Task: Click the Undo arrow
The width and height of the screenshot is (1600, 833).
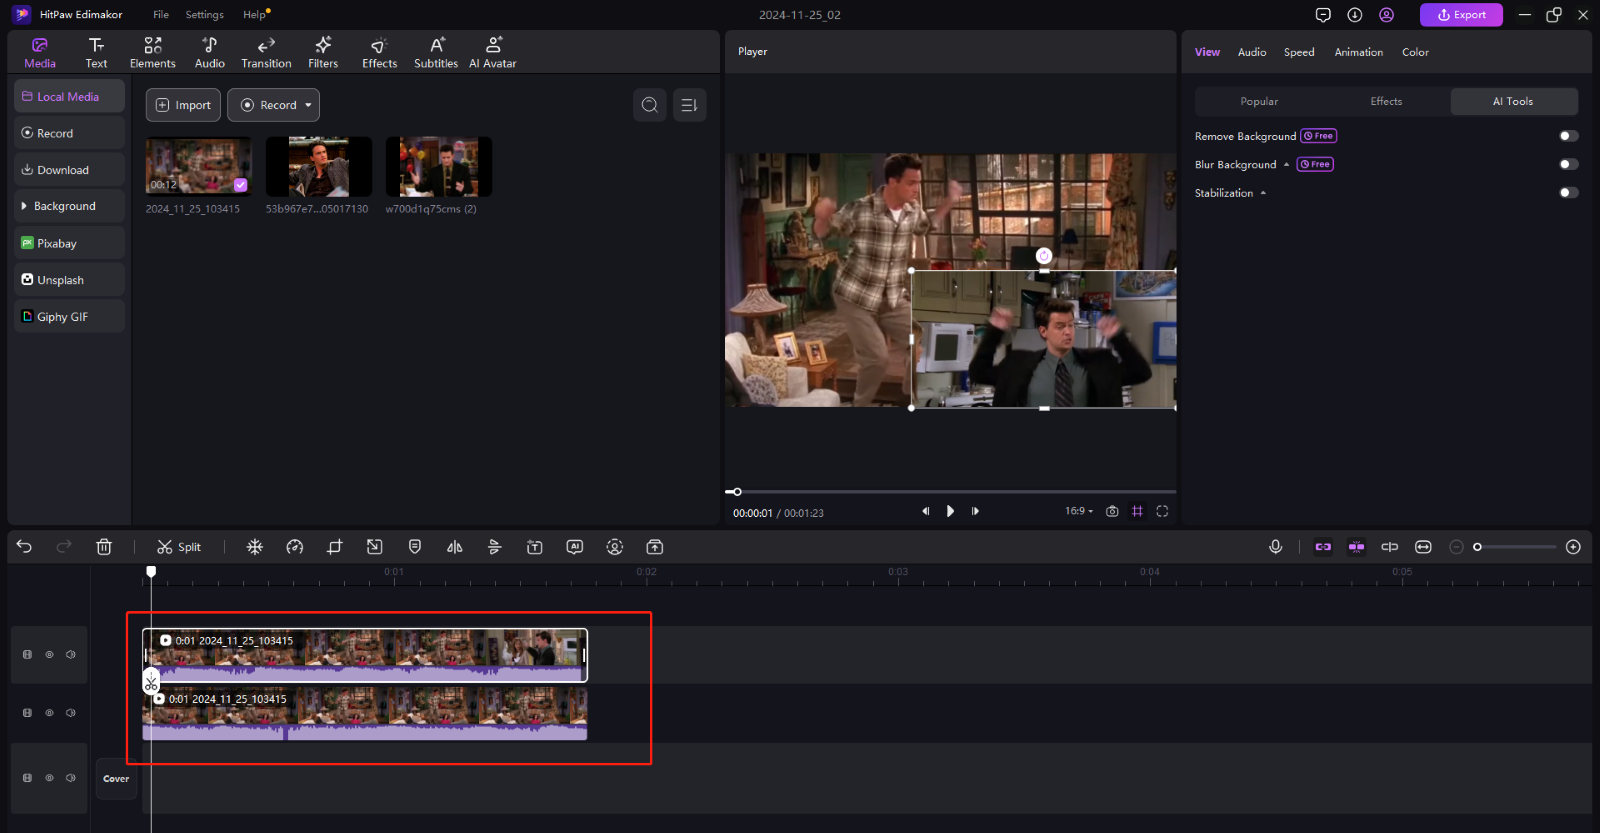Action: pyautogui.click(x=24, y=547)
